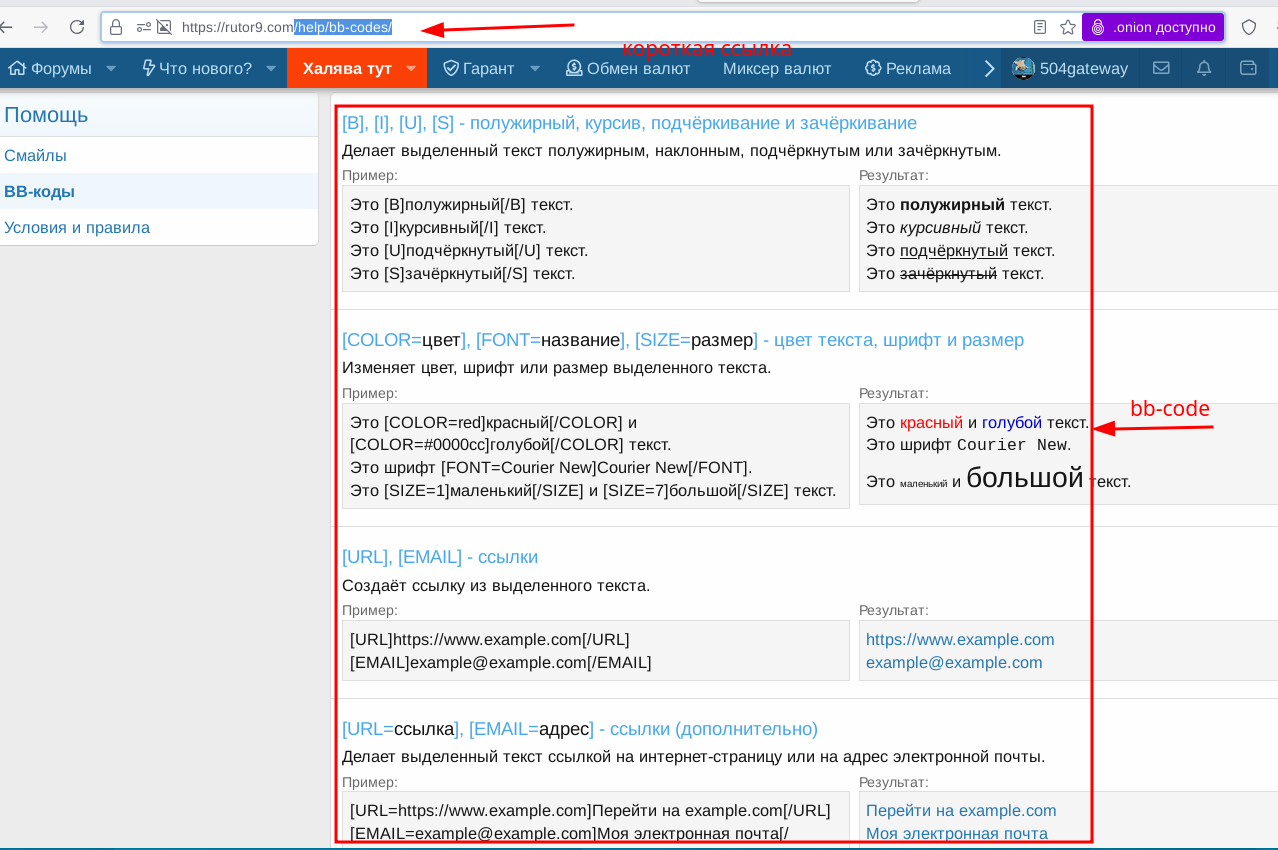This screenshot has width=1278, height=850.
Task: Click the .onion доступно button
Action: pos(1153,27)
